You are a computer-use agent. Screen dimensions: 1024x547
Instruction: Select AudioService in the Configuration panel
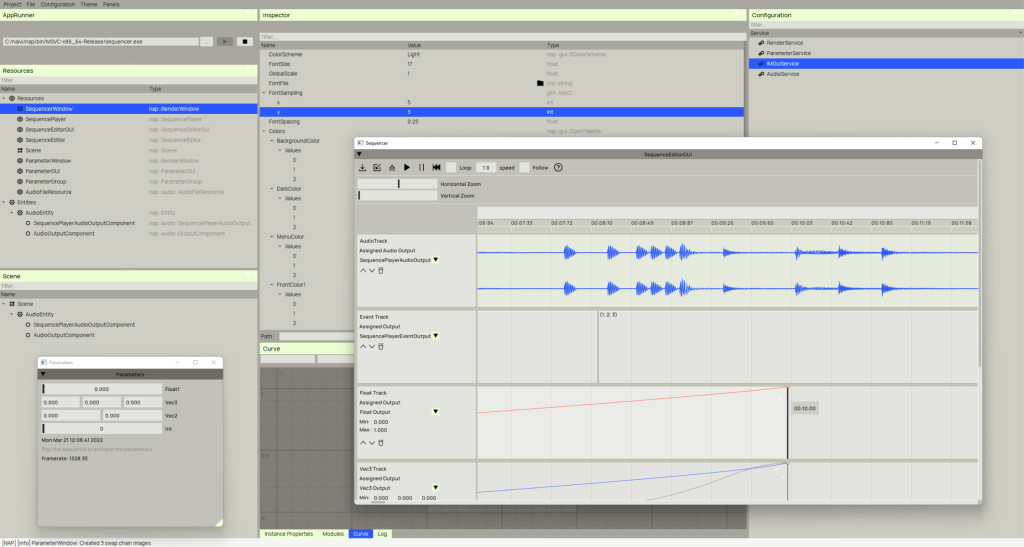click(x=782, y=74)
